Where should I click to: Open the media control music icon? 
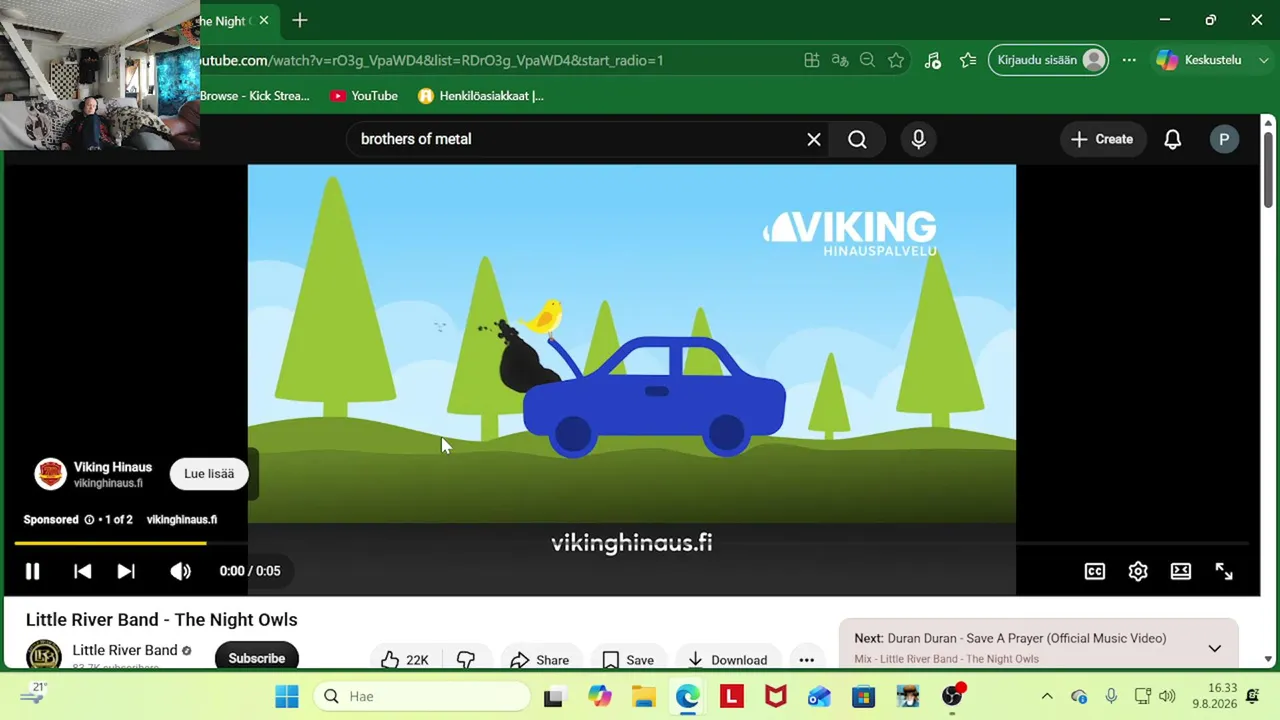click(x=932, y=60)
